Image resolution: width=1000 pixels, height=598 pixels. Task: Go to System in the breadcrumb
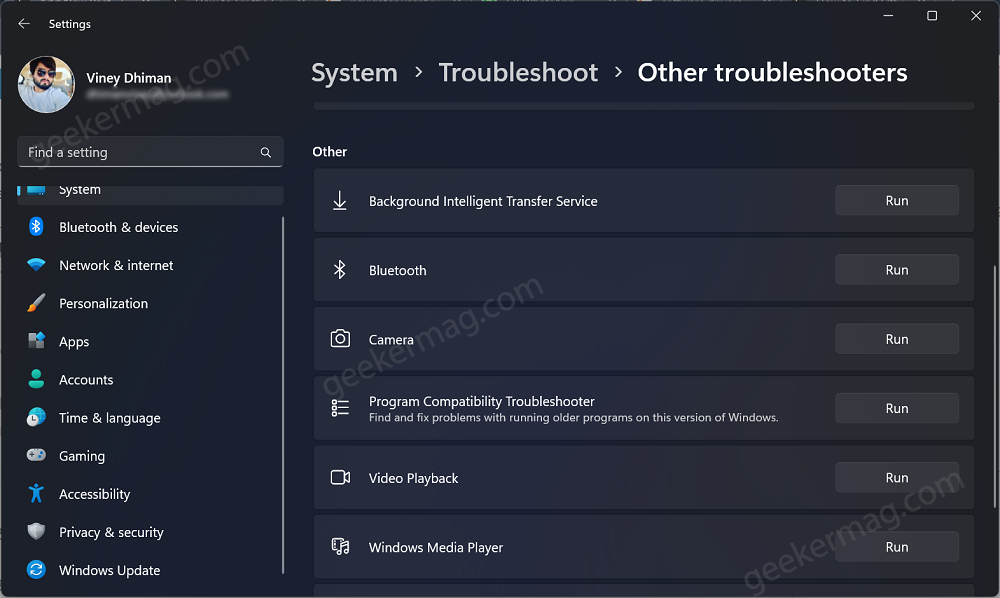(355, 73)
